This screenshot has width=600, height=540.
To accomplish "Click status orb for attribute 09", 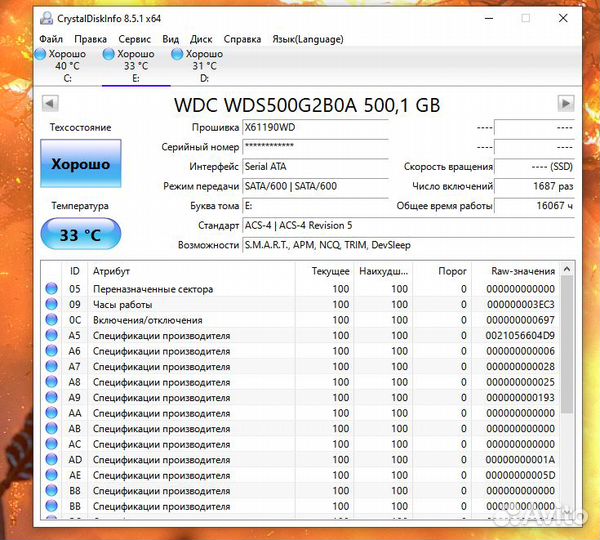I will (x=51, y=304).
